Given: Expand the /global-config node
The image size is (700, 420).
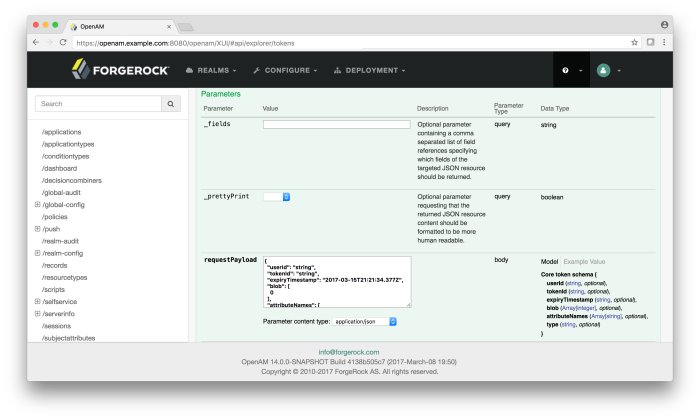Looking at the screenshot, I should [38, 204].
